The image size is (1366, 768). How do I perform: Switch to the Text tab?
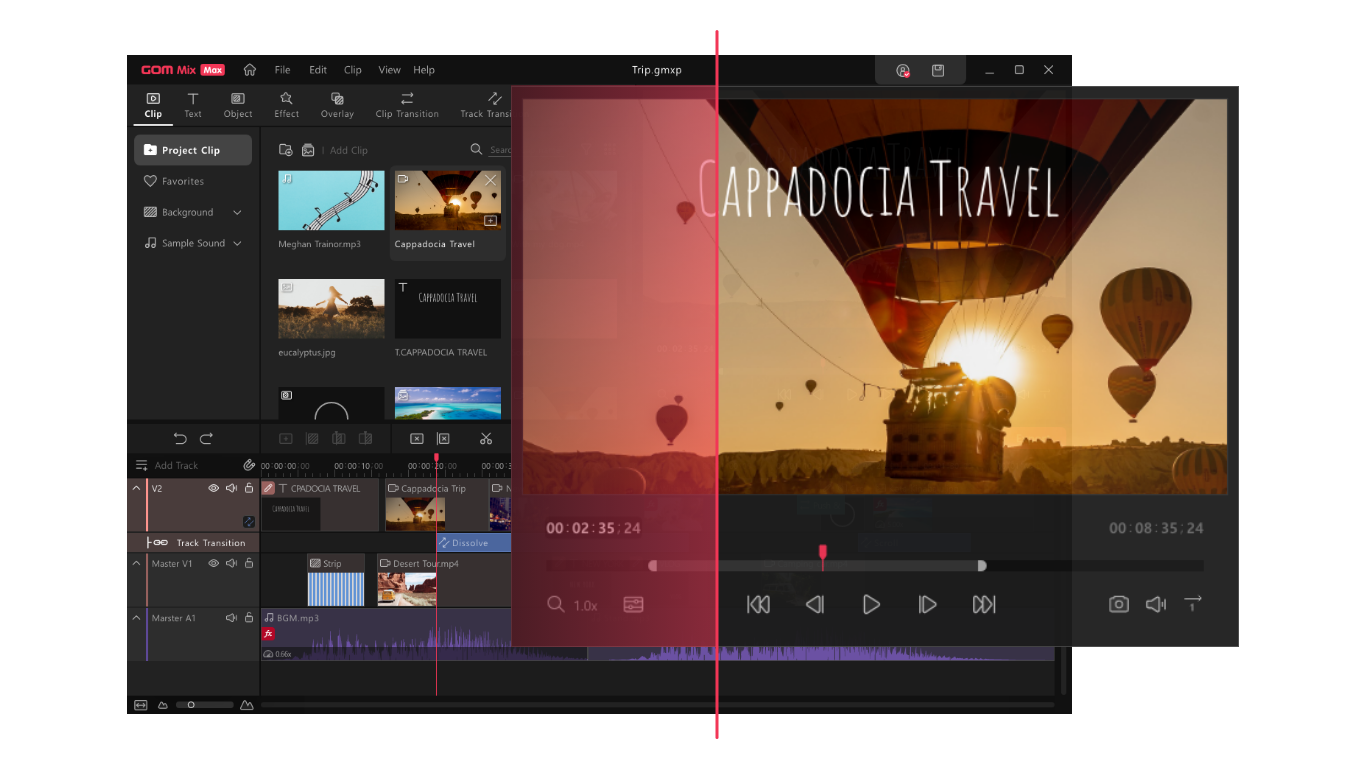[x=193, y=104]
